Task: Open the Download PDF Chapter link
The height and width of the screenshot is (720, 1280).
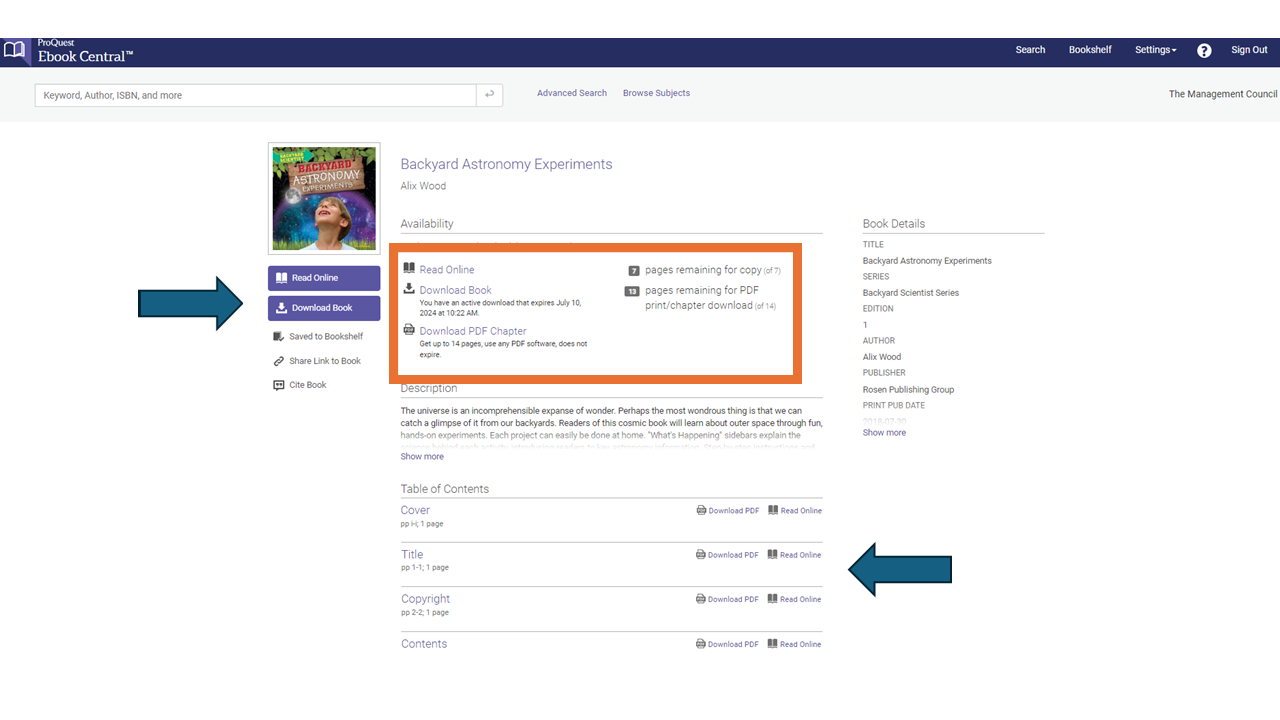Action: pos(473,331)
